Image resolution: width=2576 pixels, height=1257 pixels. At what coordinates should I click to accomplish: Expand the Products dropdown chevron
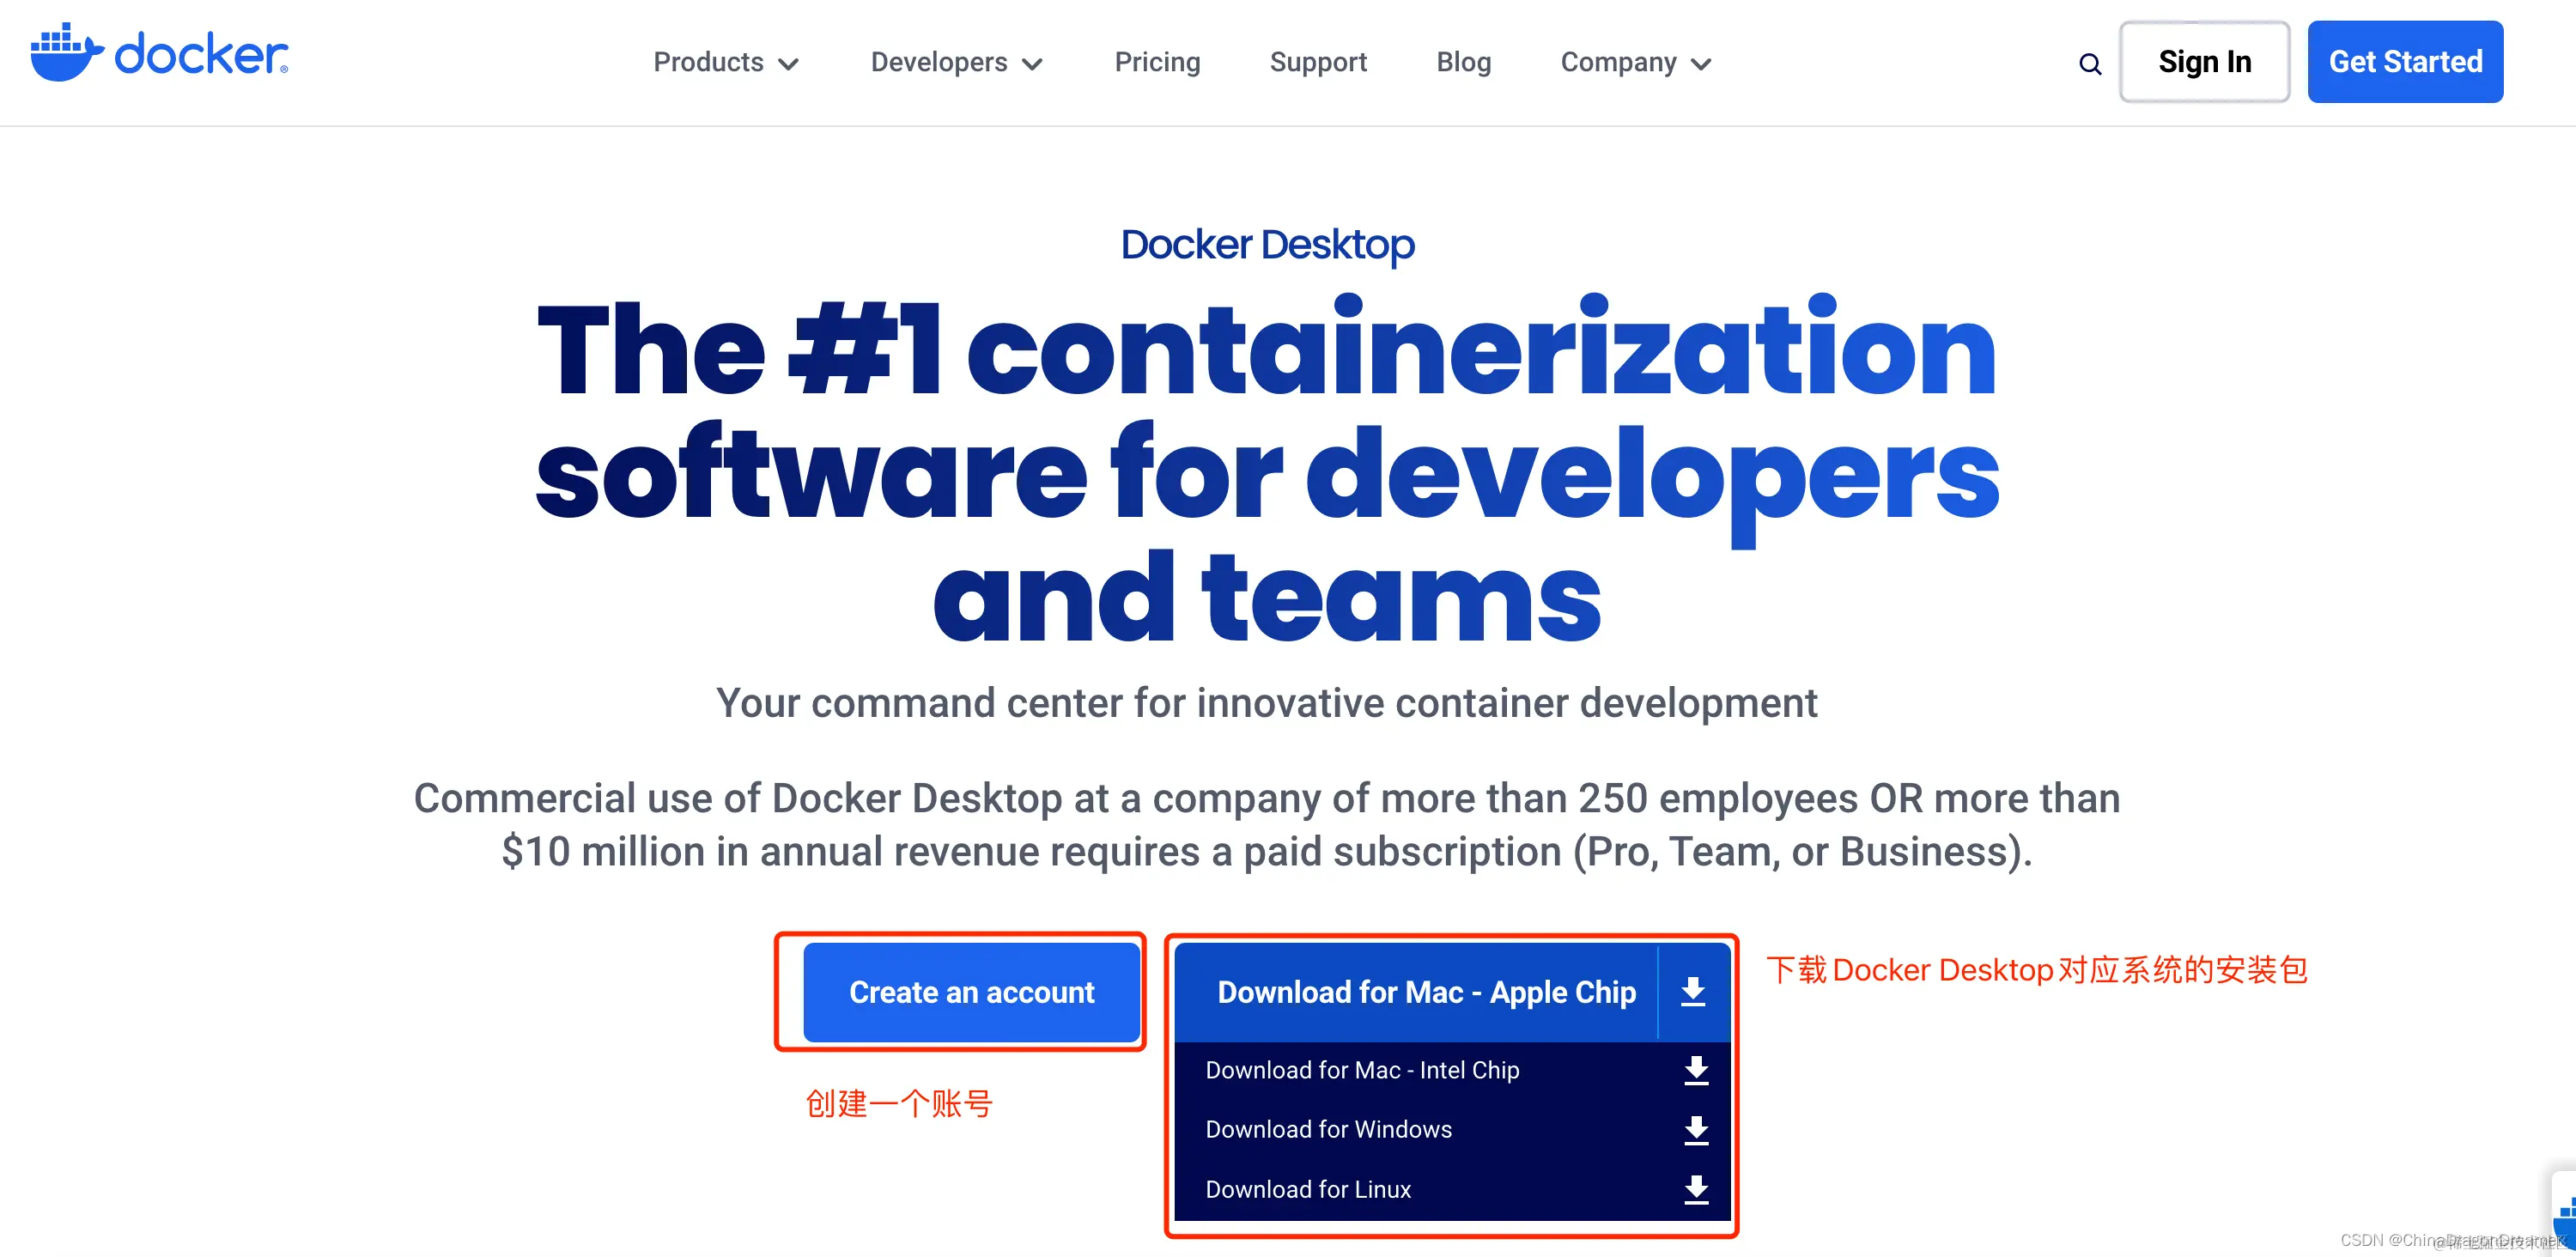coord(789,65)
